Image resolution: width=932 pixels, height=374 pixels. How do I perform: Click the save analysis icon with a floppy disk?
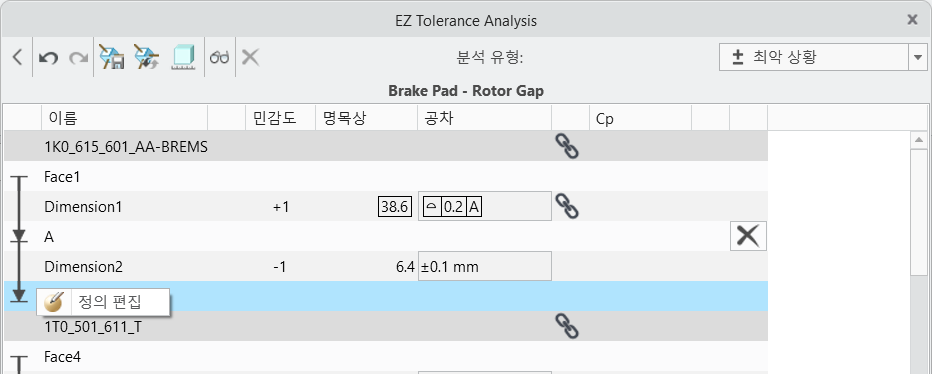[111, 58]
